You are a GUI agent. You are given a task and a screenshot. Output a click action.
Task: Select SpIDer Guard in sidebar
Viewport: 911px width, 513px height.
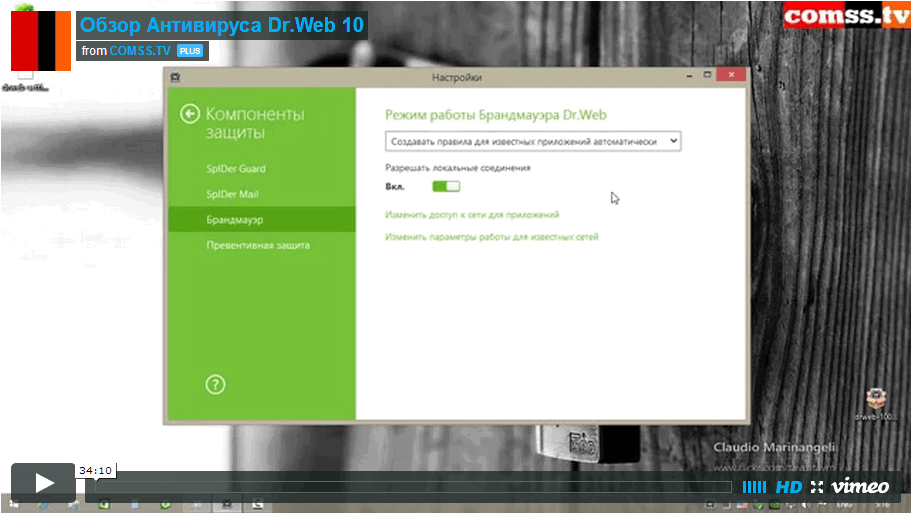(236, 168)
